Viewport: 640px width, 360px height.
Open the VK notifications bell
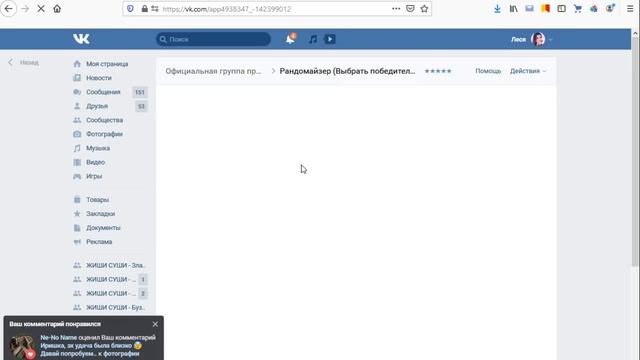pyautogui.click(x=290, y=39)
